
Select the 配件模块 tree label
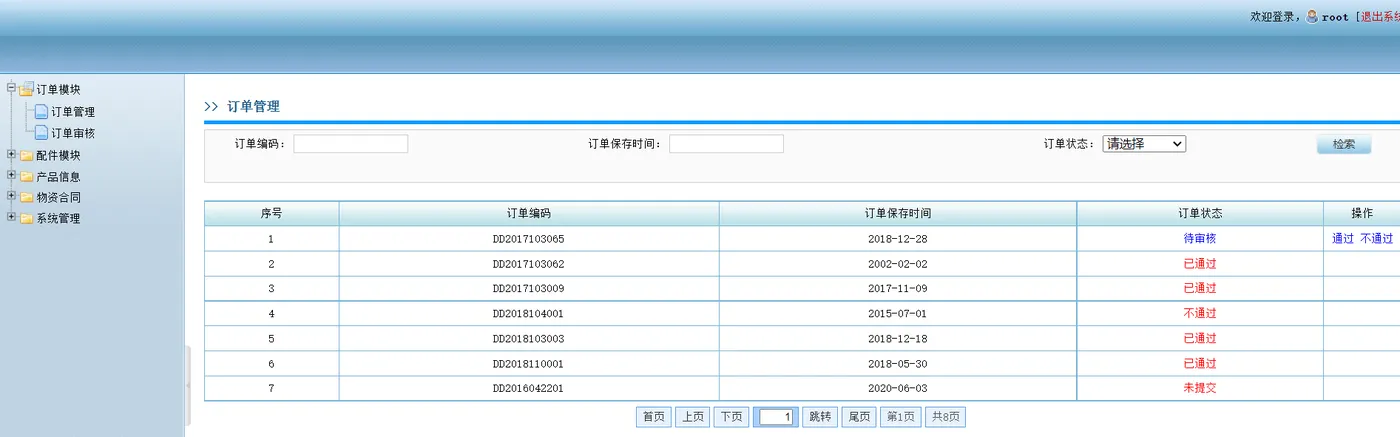[58, 156]
